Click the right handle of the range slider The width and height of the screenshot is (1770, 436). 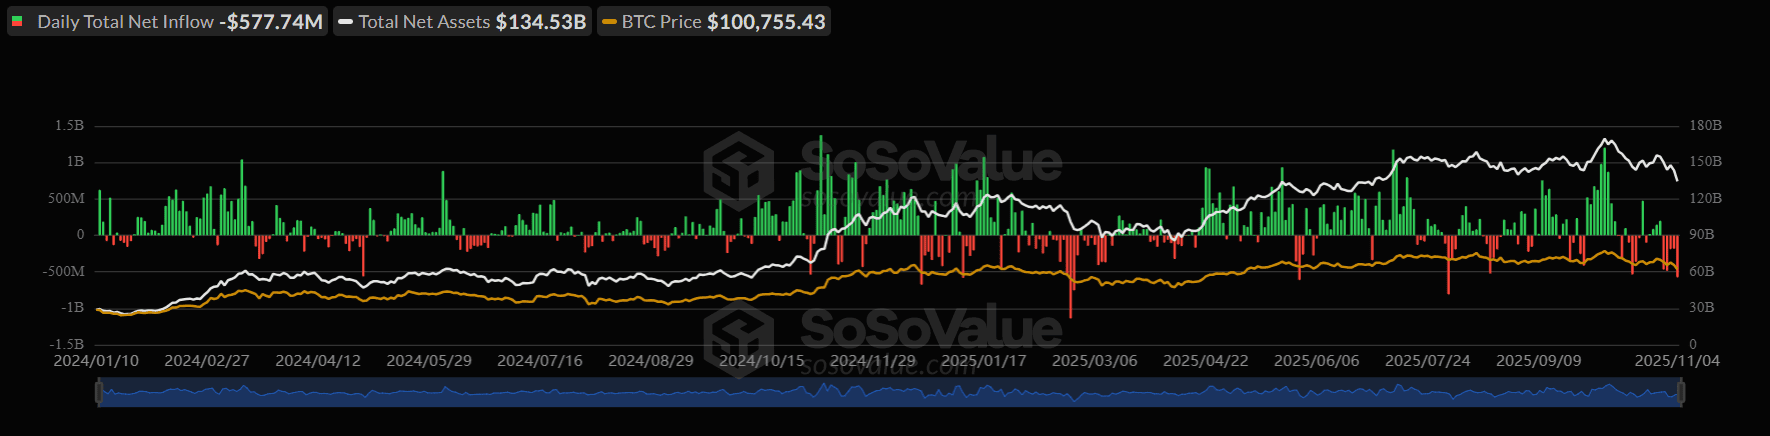[1681, 393]
